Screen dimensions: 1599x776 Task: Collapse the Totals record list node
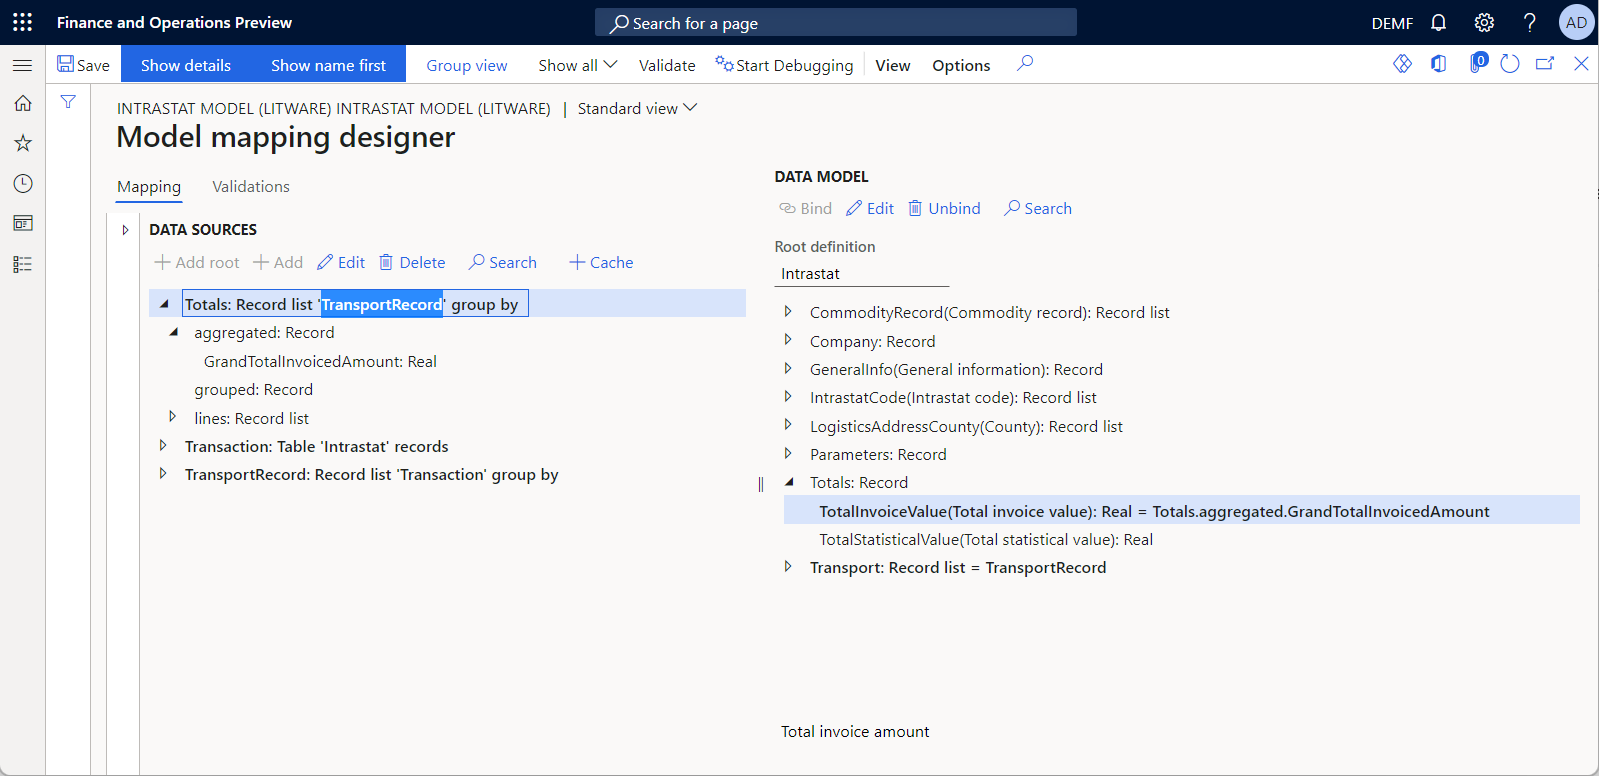click(x=164, y=303)
